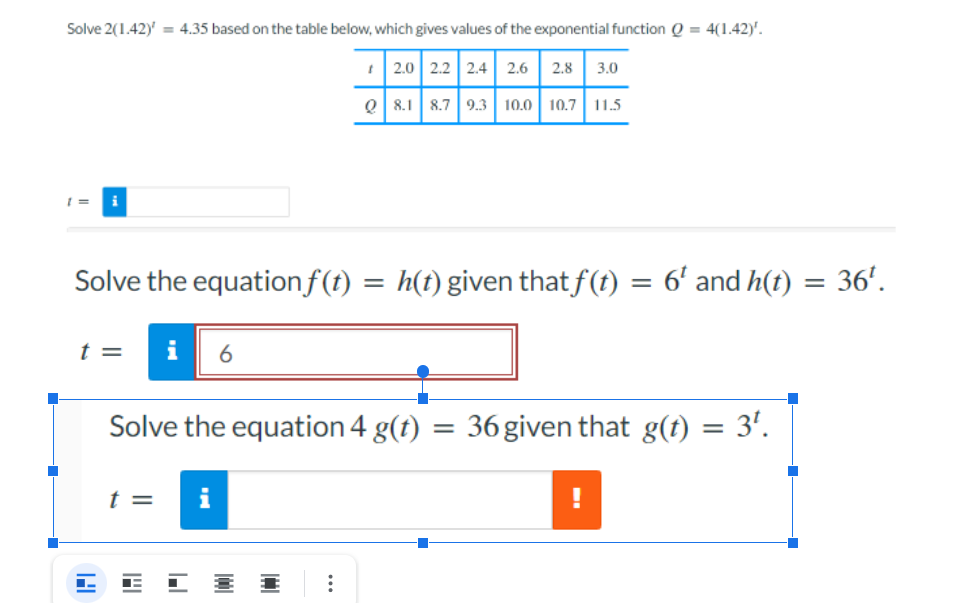Click the orange exclamation warning icon
The height and width of the screenshot is (603, 974).
coord(577,499)
